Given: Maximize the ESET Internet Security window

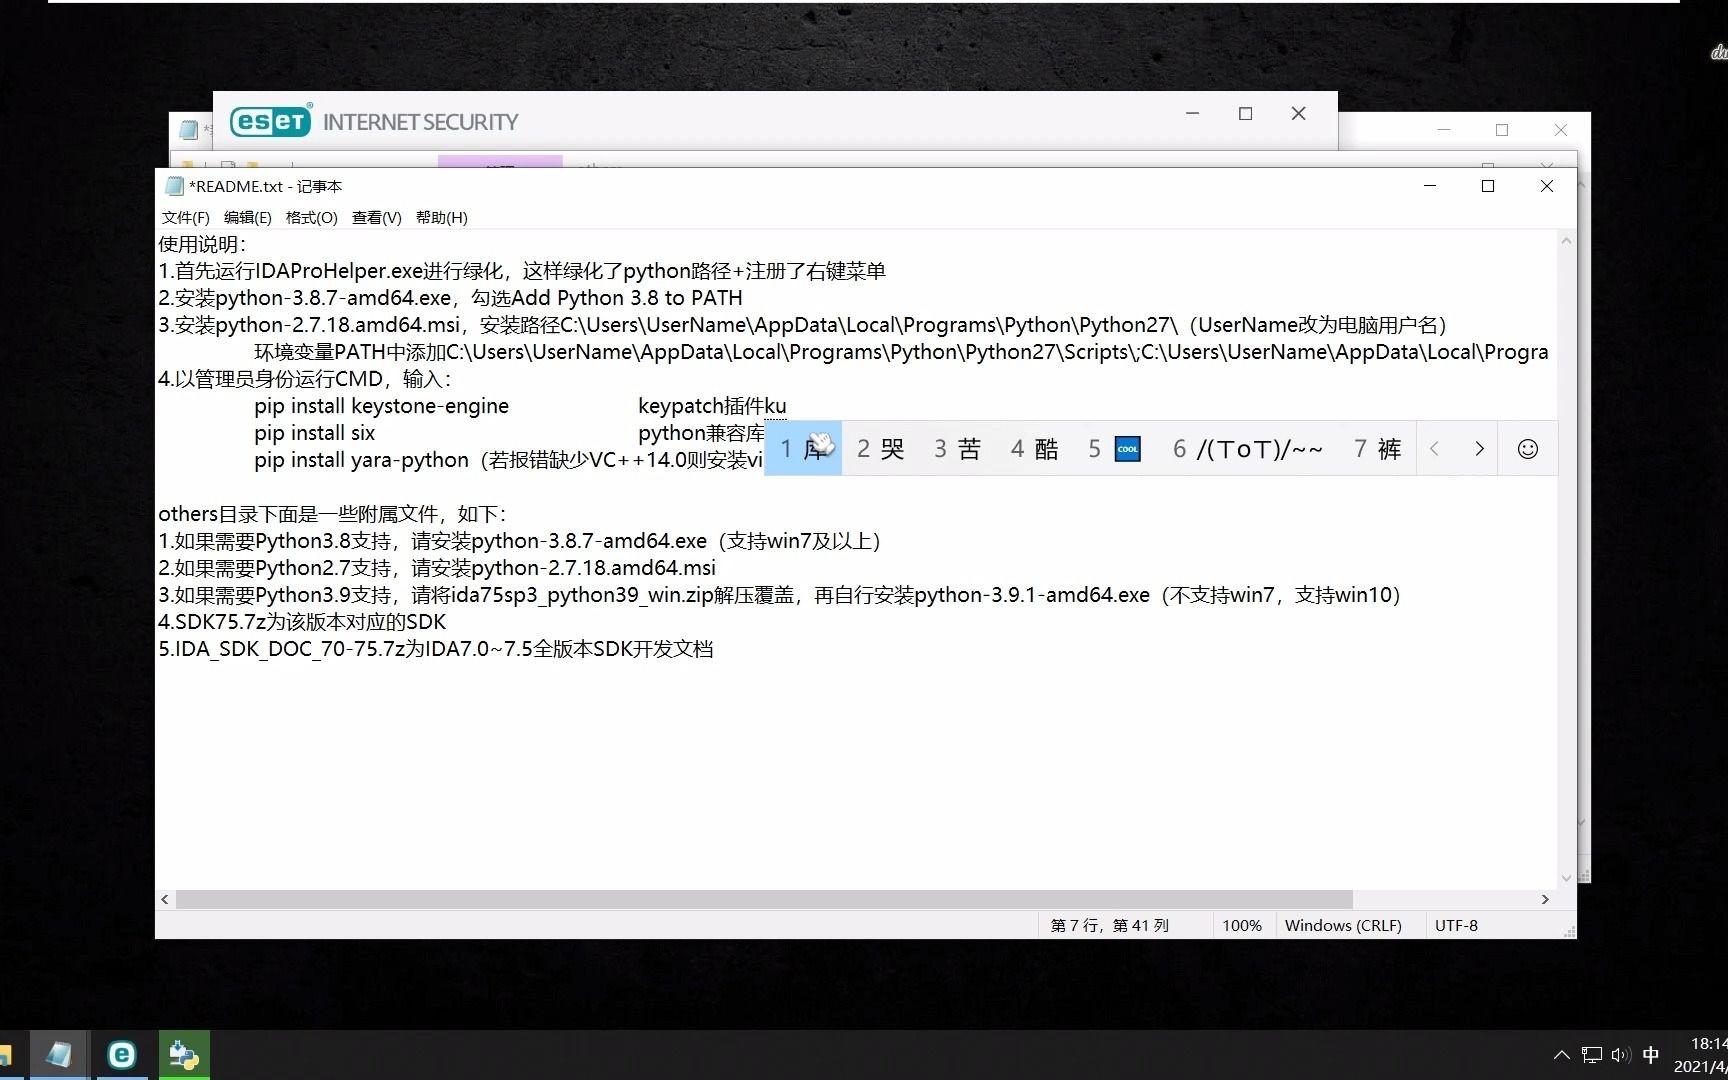Looking at the screenshot, I should [1246, 114].
